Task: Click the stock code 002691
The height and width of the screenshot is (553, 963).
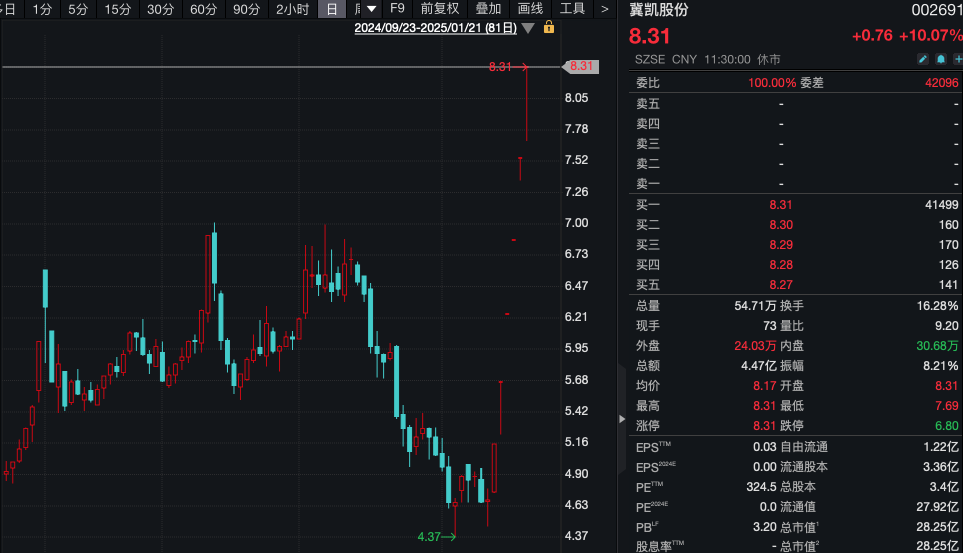Action: point(937,10)
